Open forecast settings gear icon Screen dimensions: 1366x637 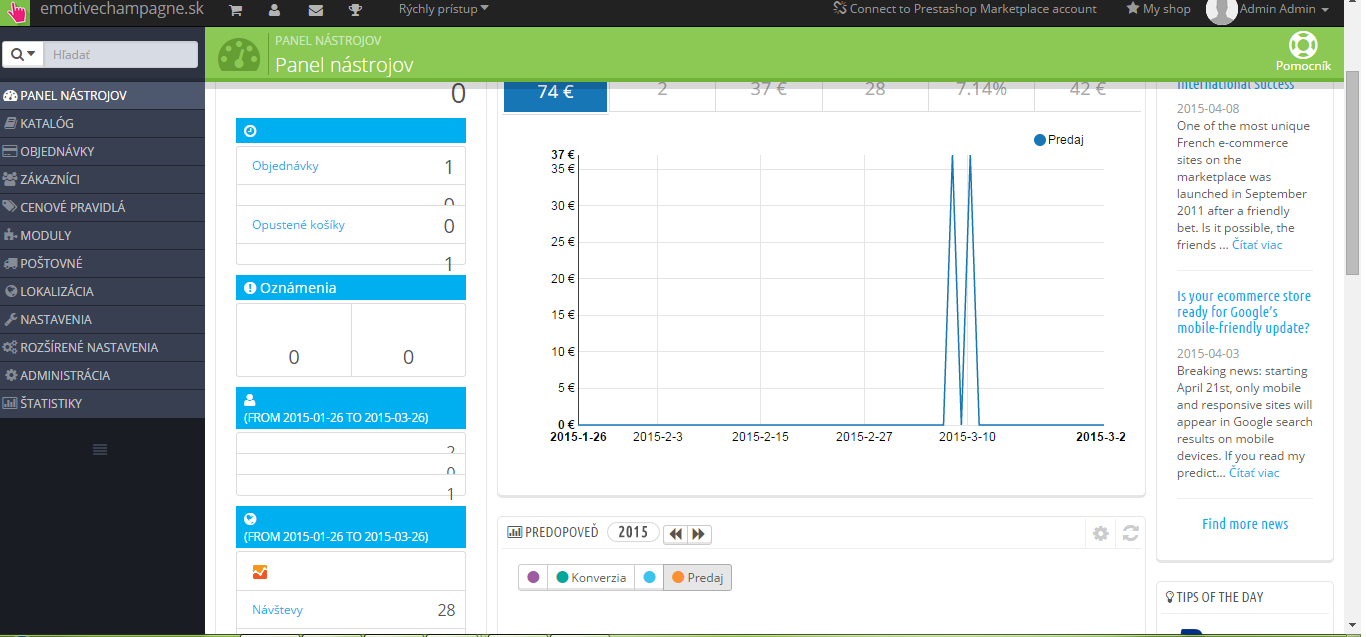[1101, 533]
